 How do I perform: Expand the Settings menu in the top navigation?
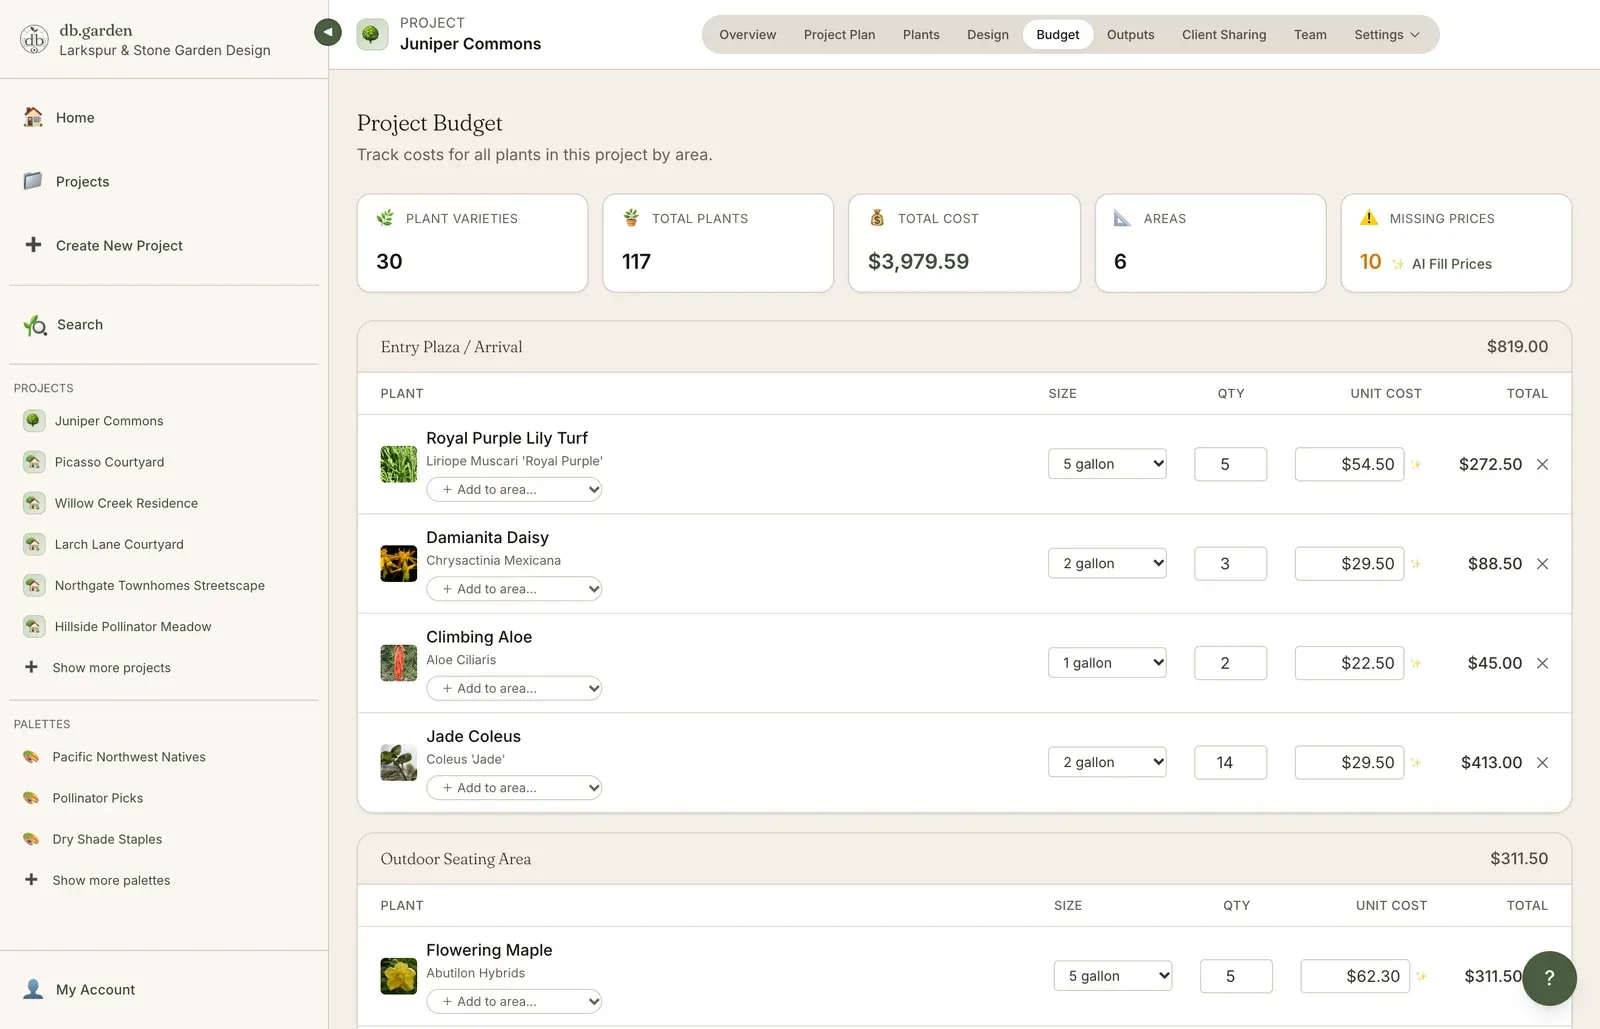[x=1386, y=34]
